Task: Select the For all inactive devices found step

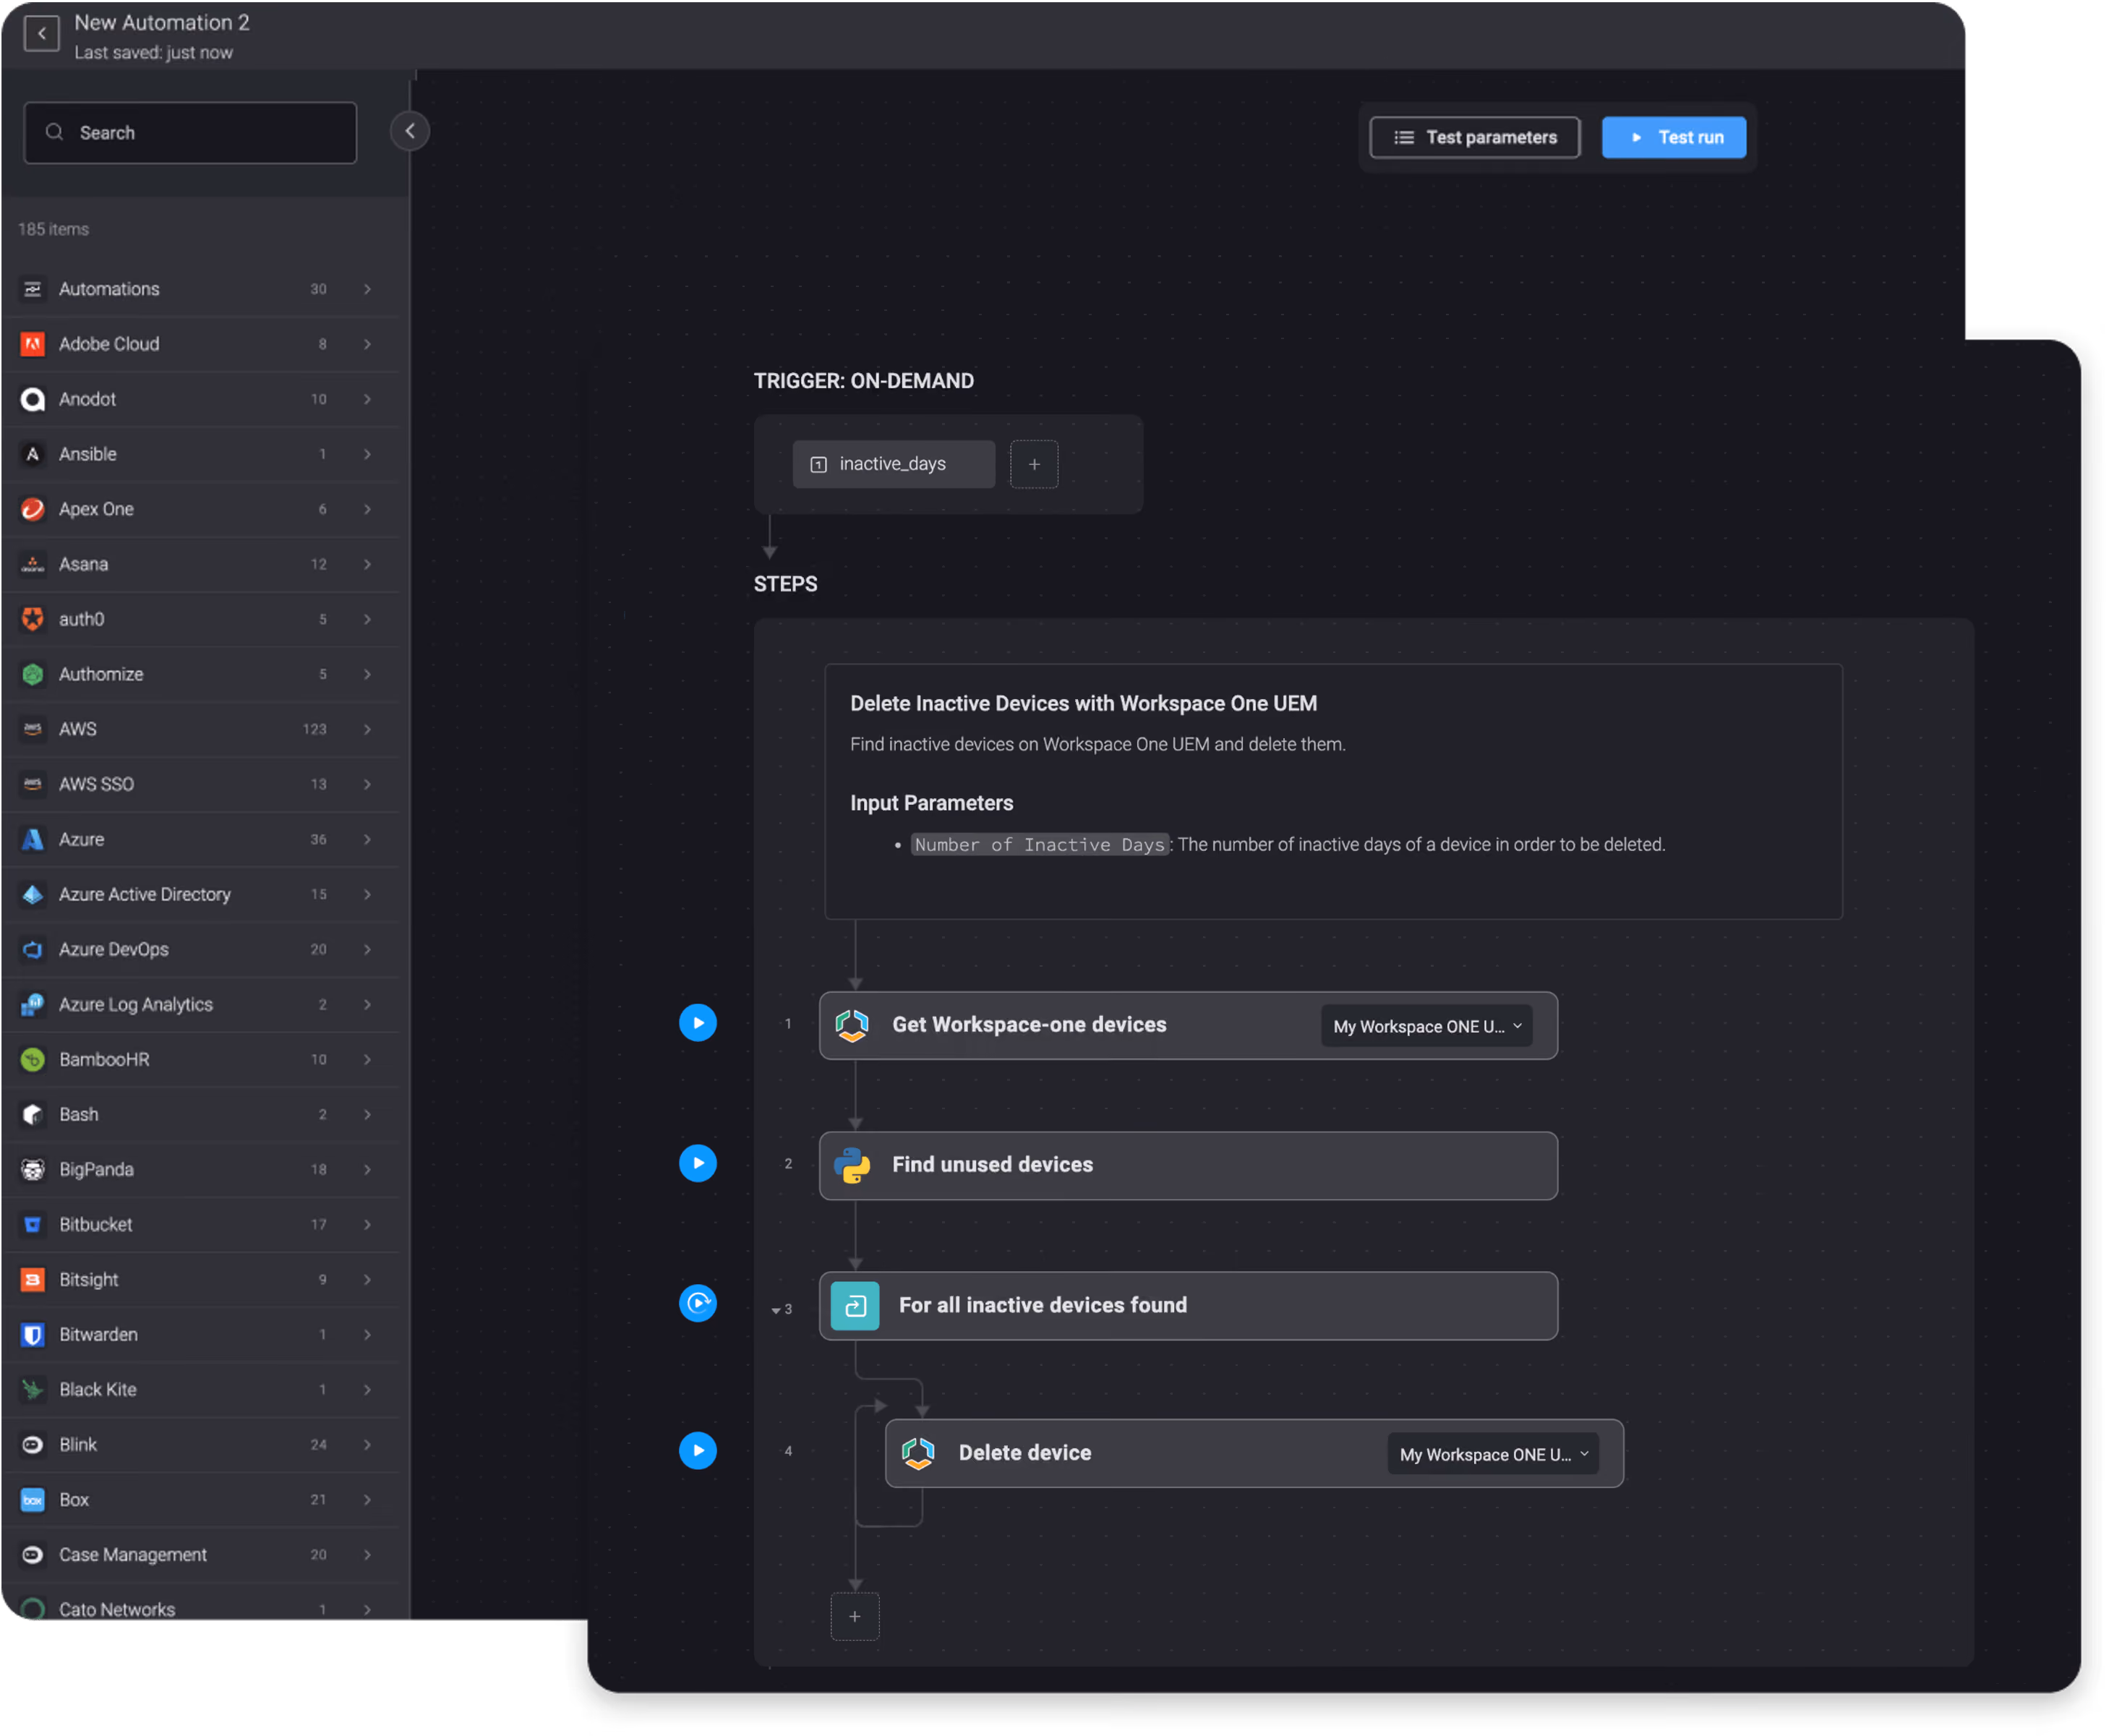Action: (x=1188, y=1306)
